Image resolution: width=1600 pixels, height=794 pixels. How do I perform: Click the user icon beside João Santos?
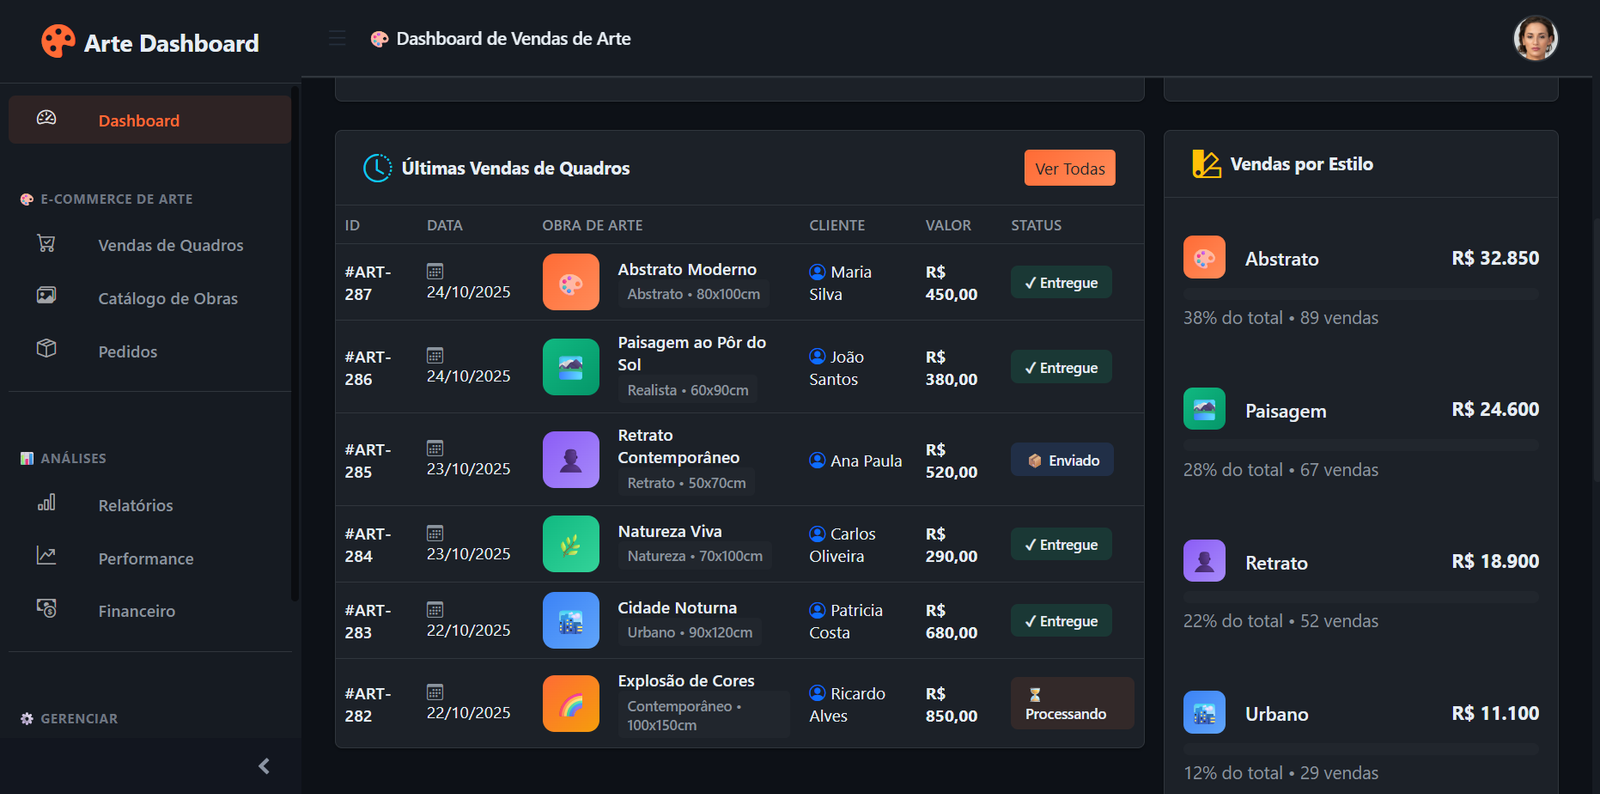tap(817, 357)
